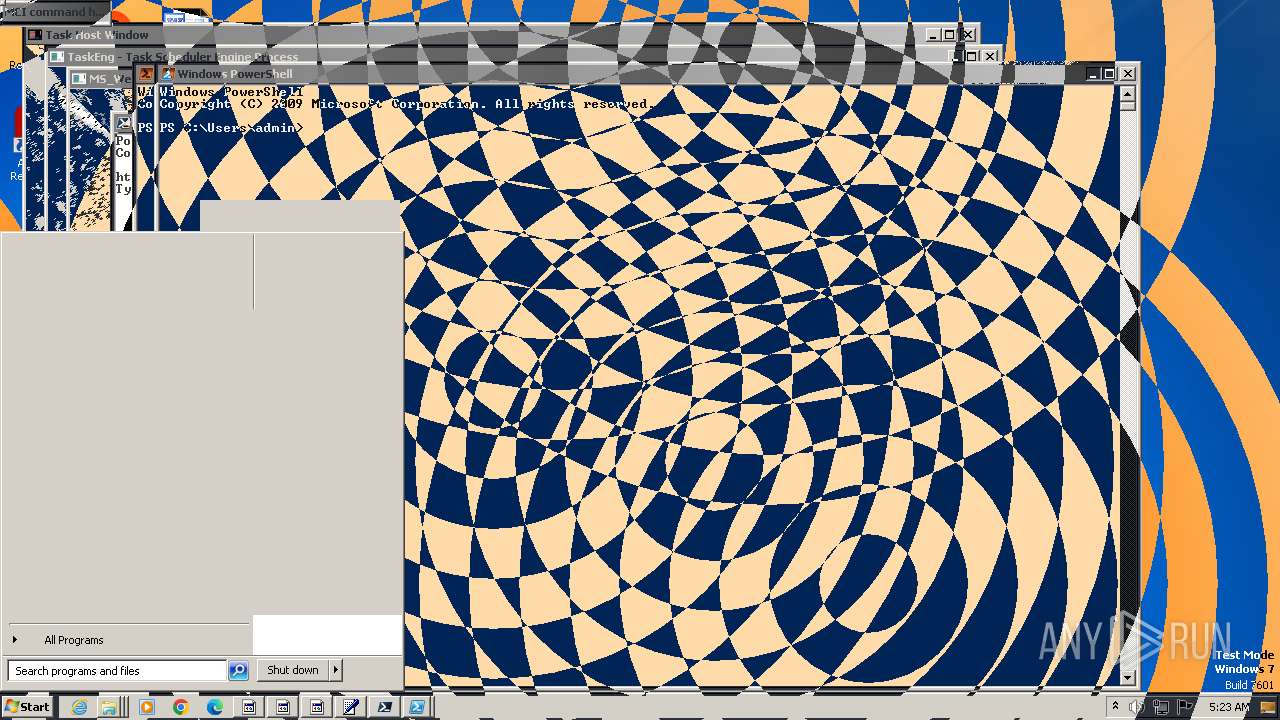Open the clock showing 5:23 AM
Image resolution: width=1280 pixels, height=720 pixels.
click(x=1229, y=707)
